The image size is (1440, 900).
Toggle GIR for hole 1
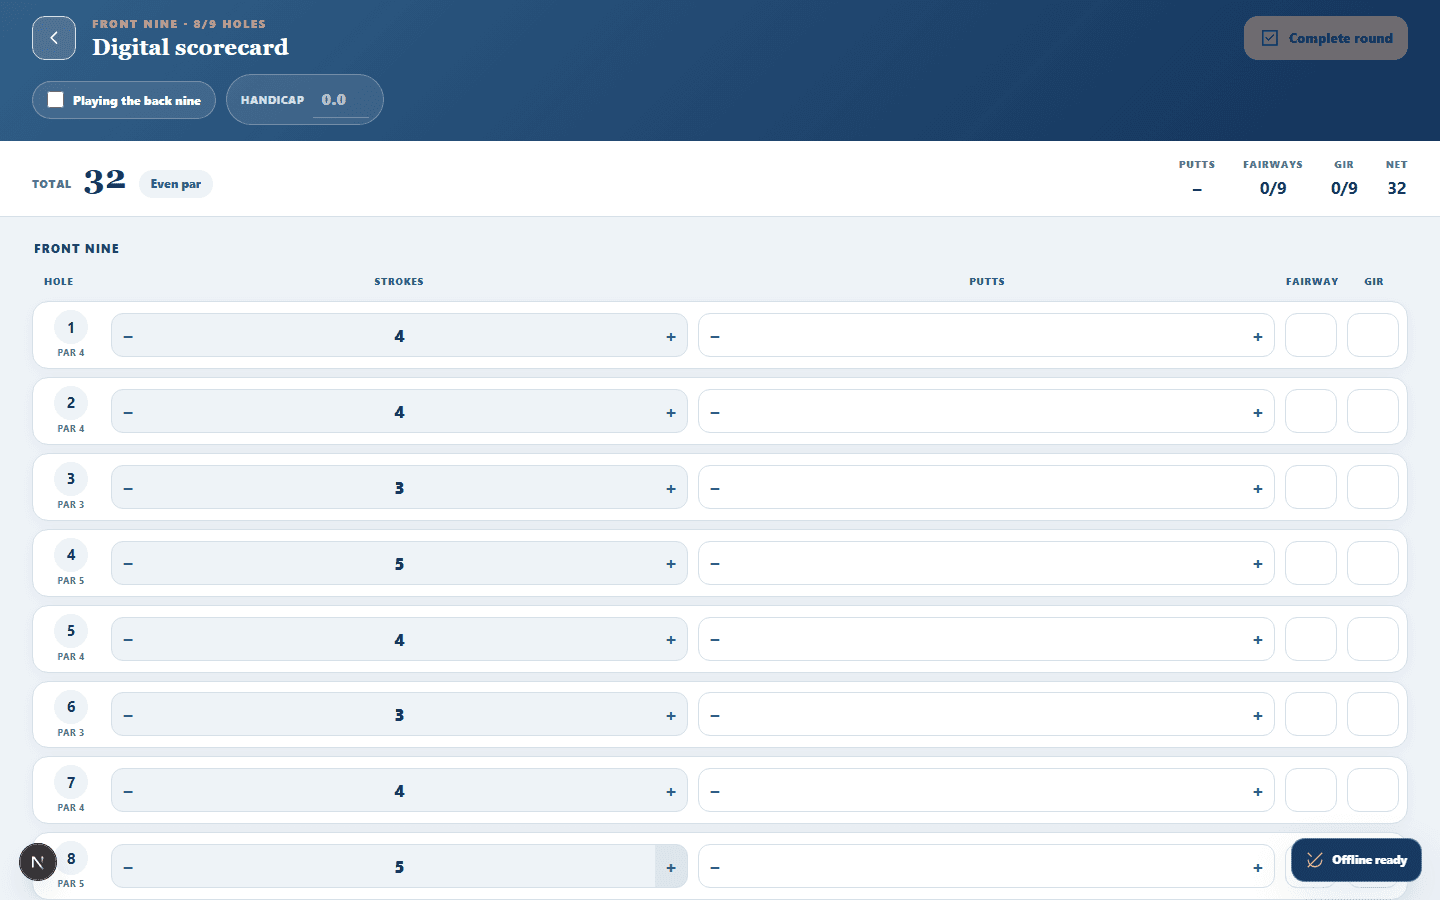pyautogui.click(x=1373, y=335)
